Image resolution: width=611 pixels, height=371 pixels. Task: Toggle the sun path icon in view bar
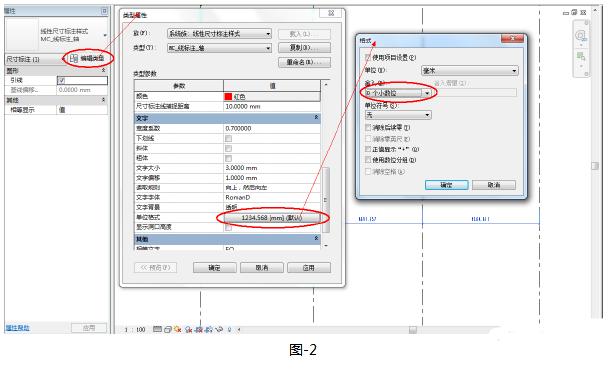[178, 329]
